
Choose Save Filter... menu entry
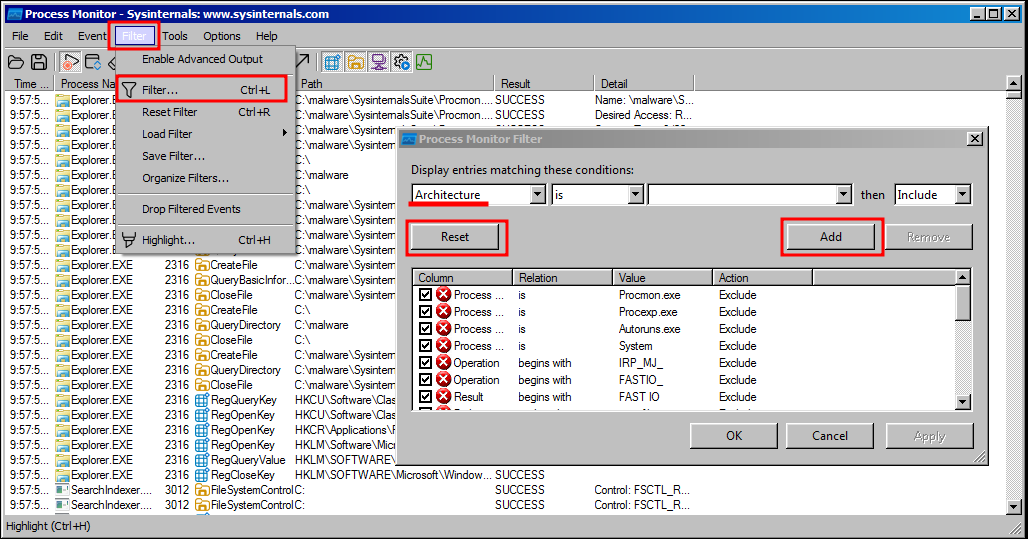206,156
